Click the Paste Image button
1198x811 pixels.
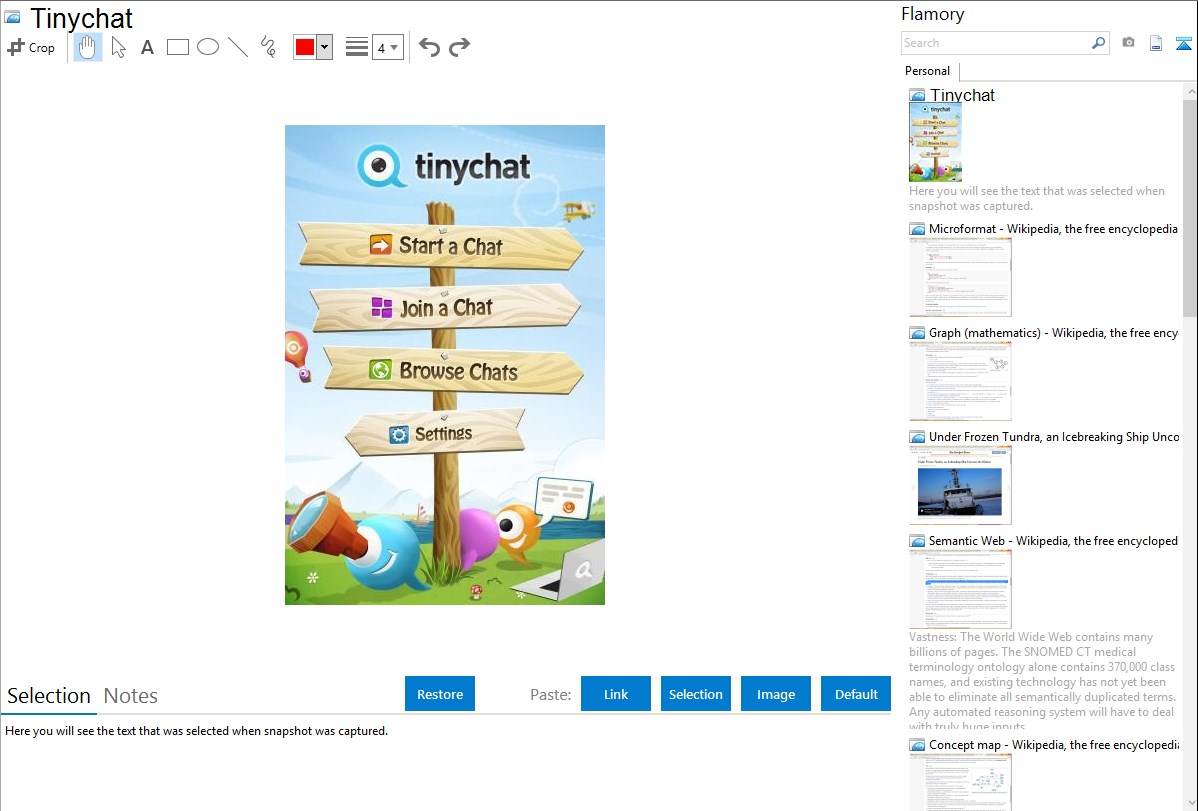(x=776, y=694)
